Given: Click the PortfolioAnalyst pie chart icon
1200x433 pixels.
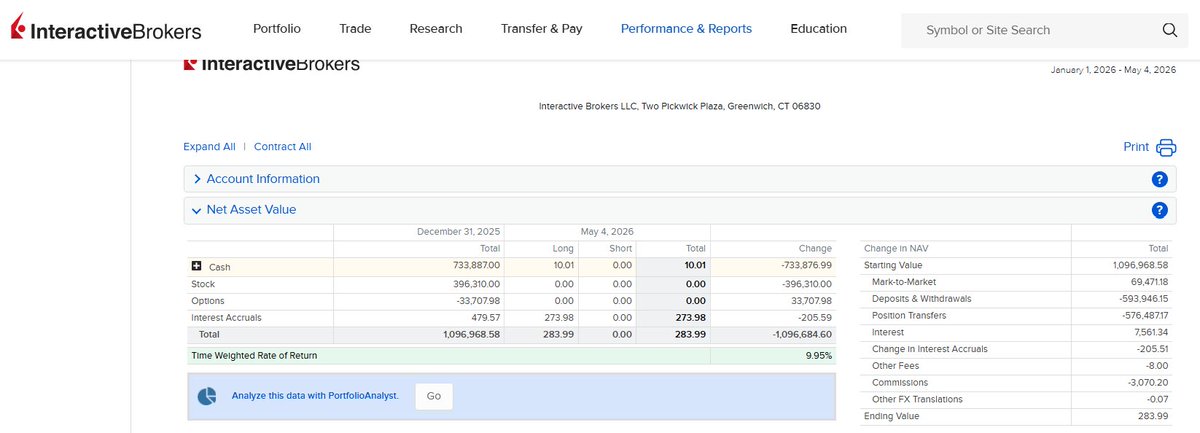Looking at the screenshot, I should pos(207,396).
